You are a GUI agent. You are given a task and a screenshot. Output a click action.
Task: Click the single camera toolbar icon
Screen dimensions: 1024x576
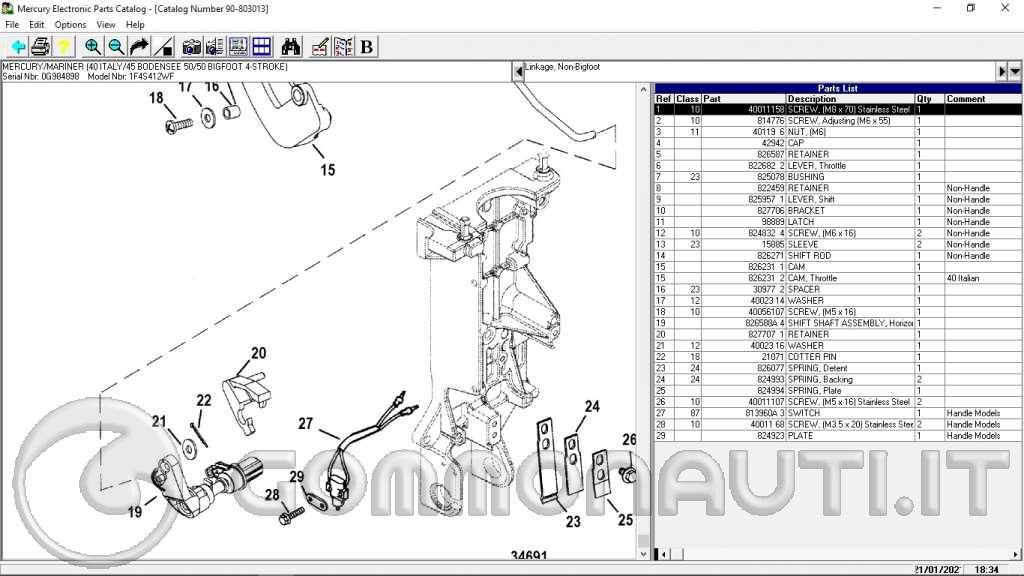(191, 46)
